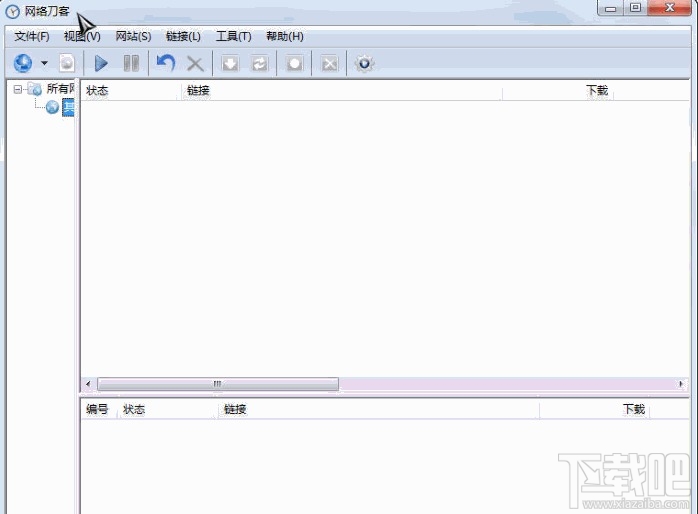Collapse the 所有网站 tree root node
The width and height of the screenshot is (698, 514).
(17, 89)
